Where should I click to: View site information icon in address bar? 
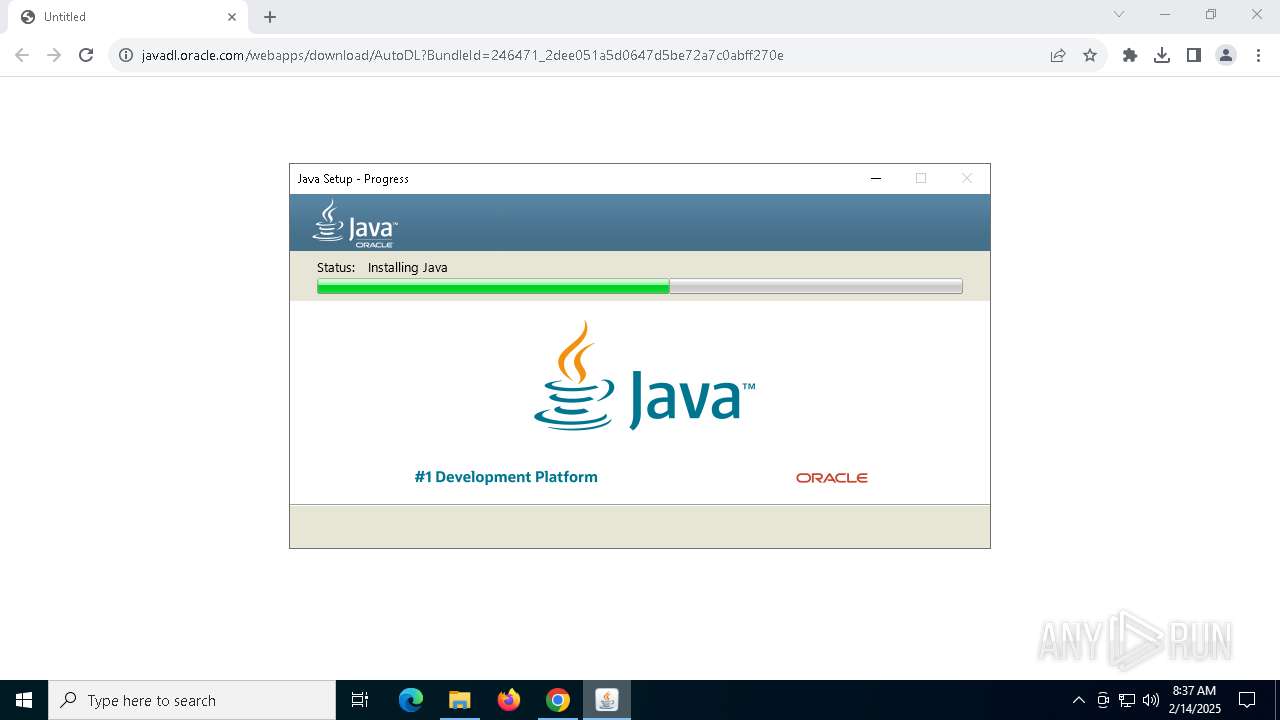(126, 55)
